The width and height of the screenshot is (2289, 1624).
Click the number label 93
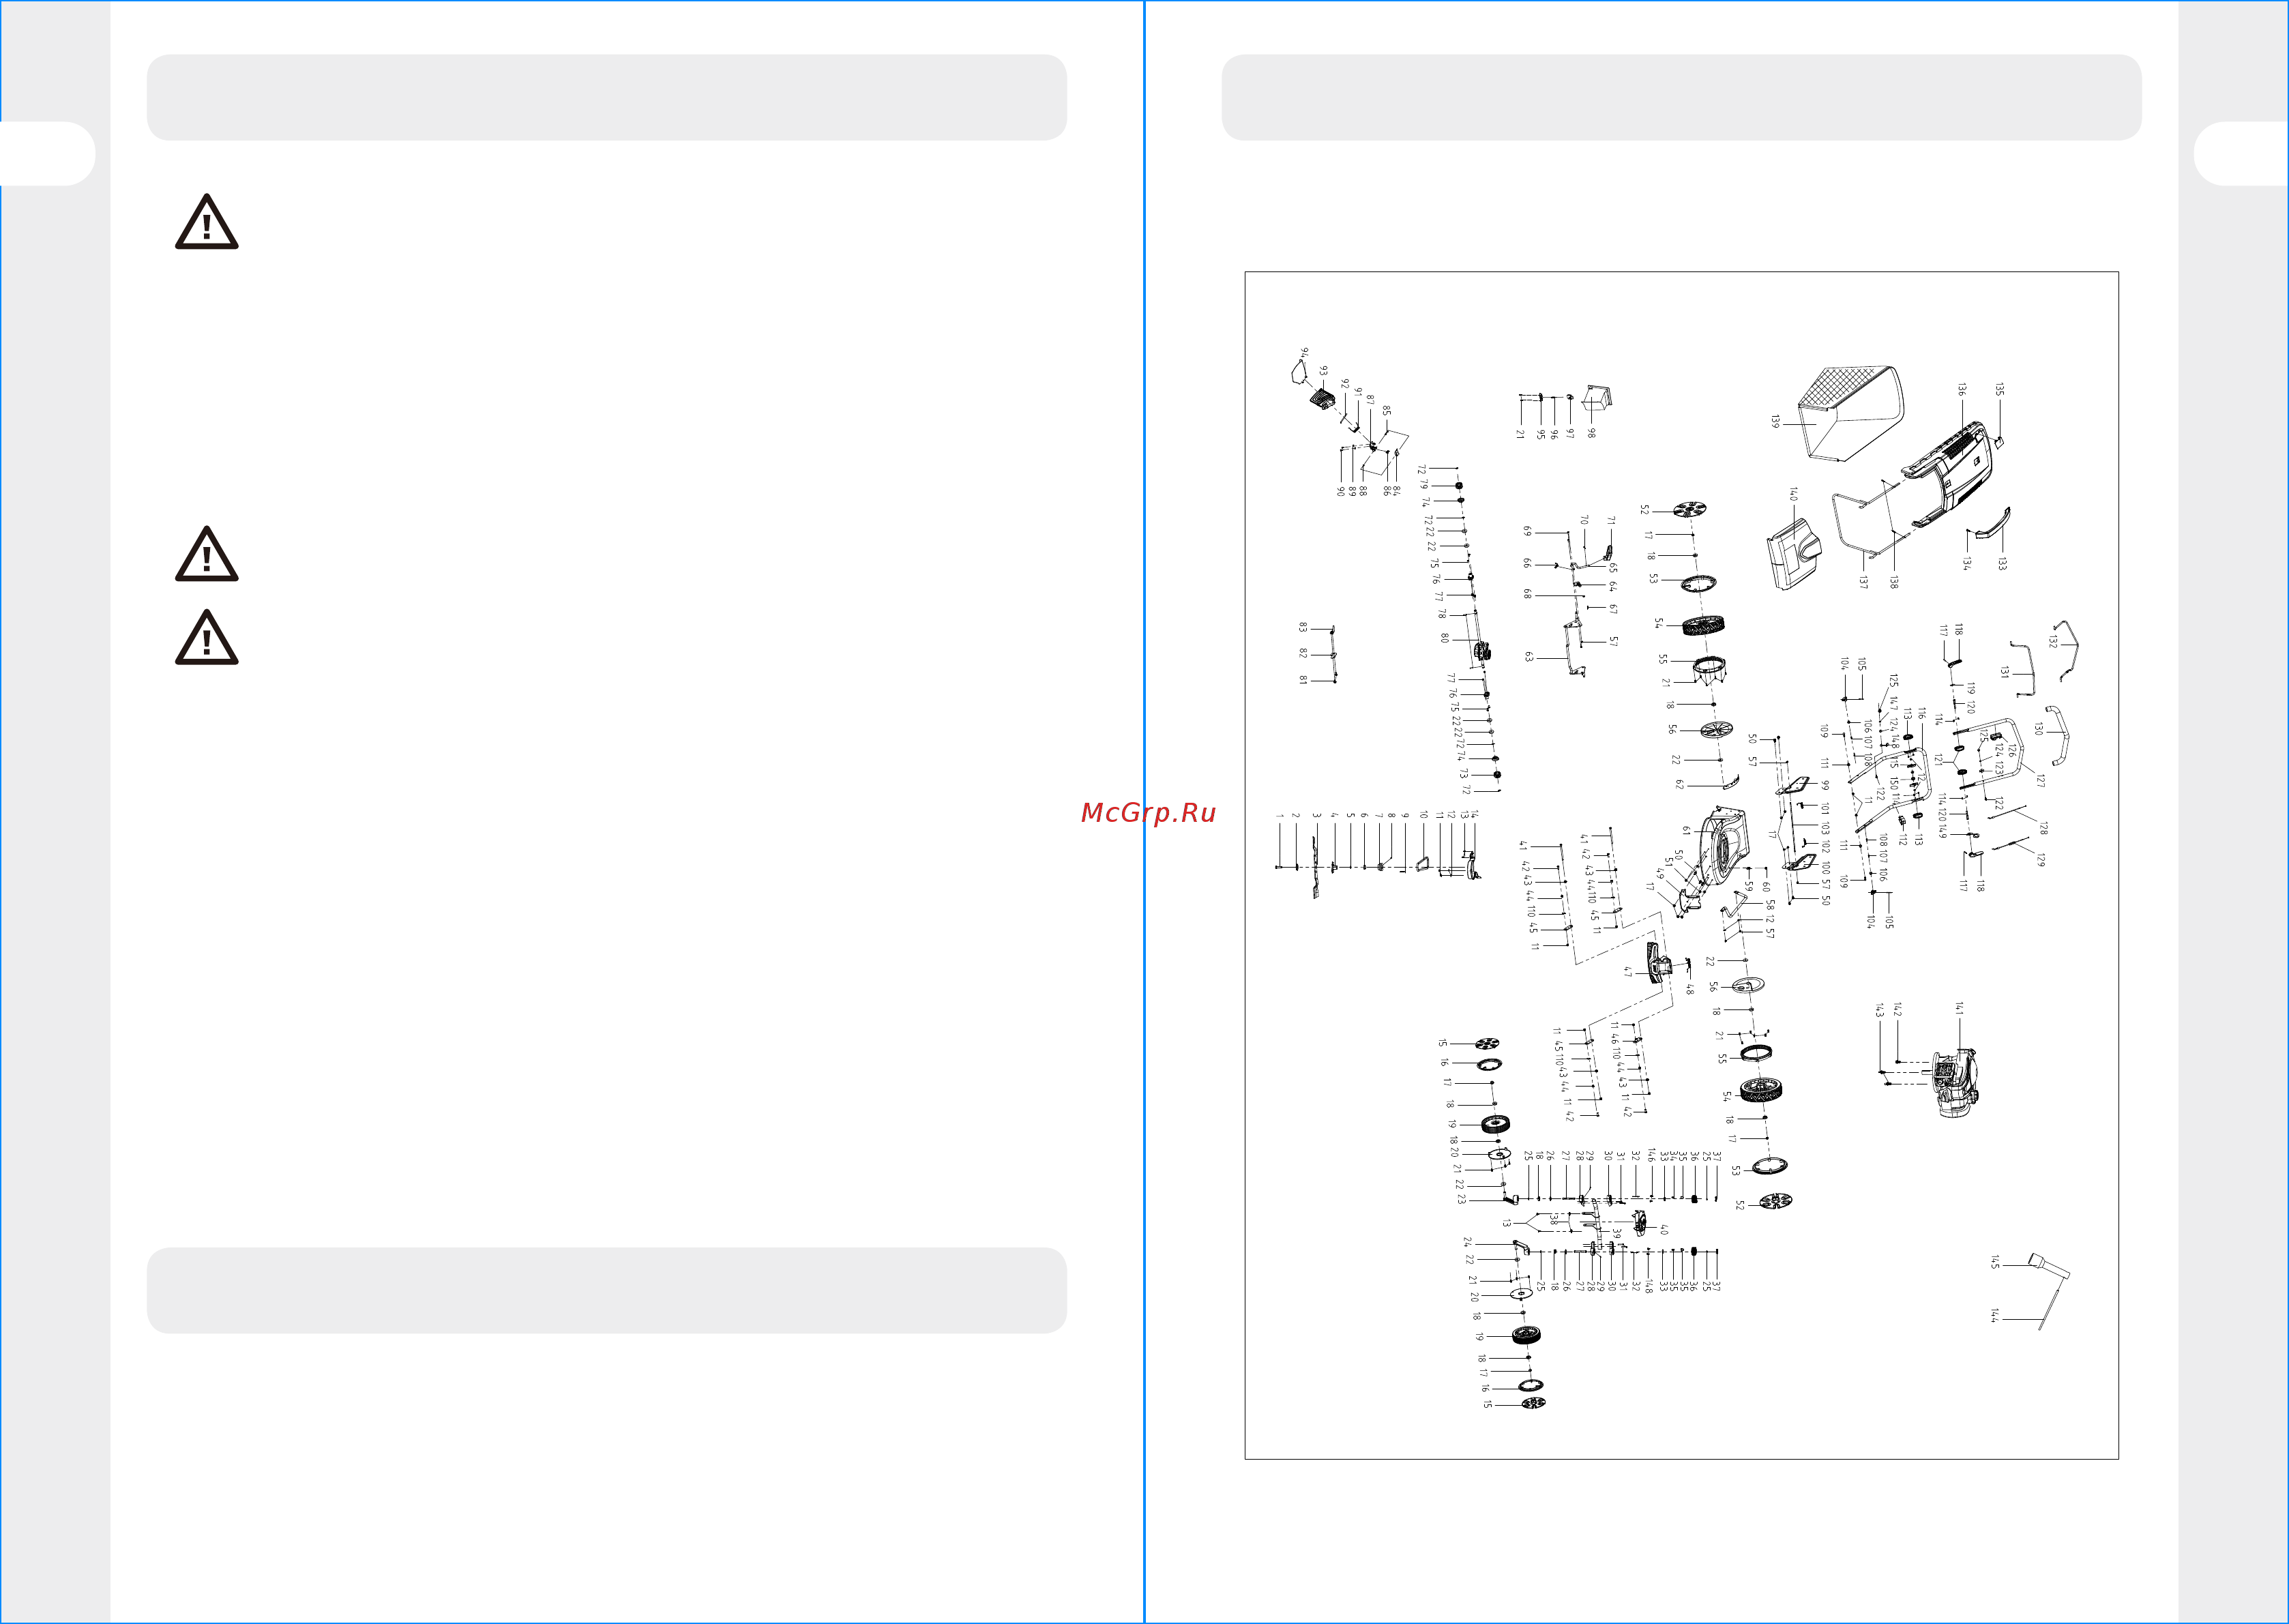point(1323,370)
